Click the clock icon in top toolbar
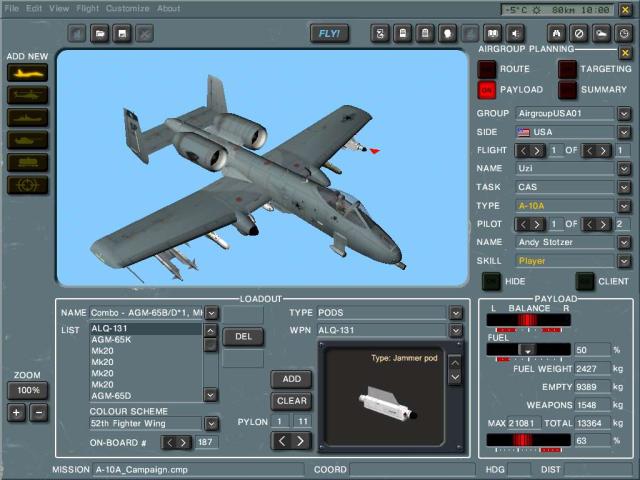Image resolution: width=640 pixels, height=480 pixels. (x=623, y=34)
